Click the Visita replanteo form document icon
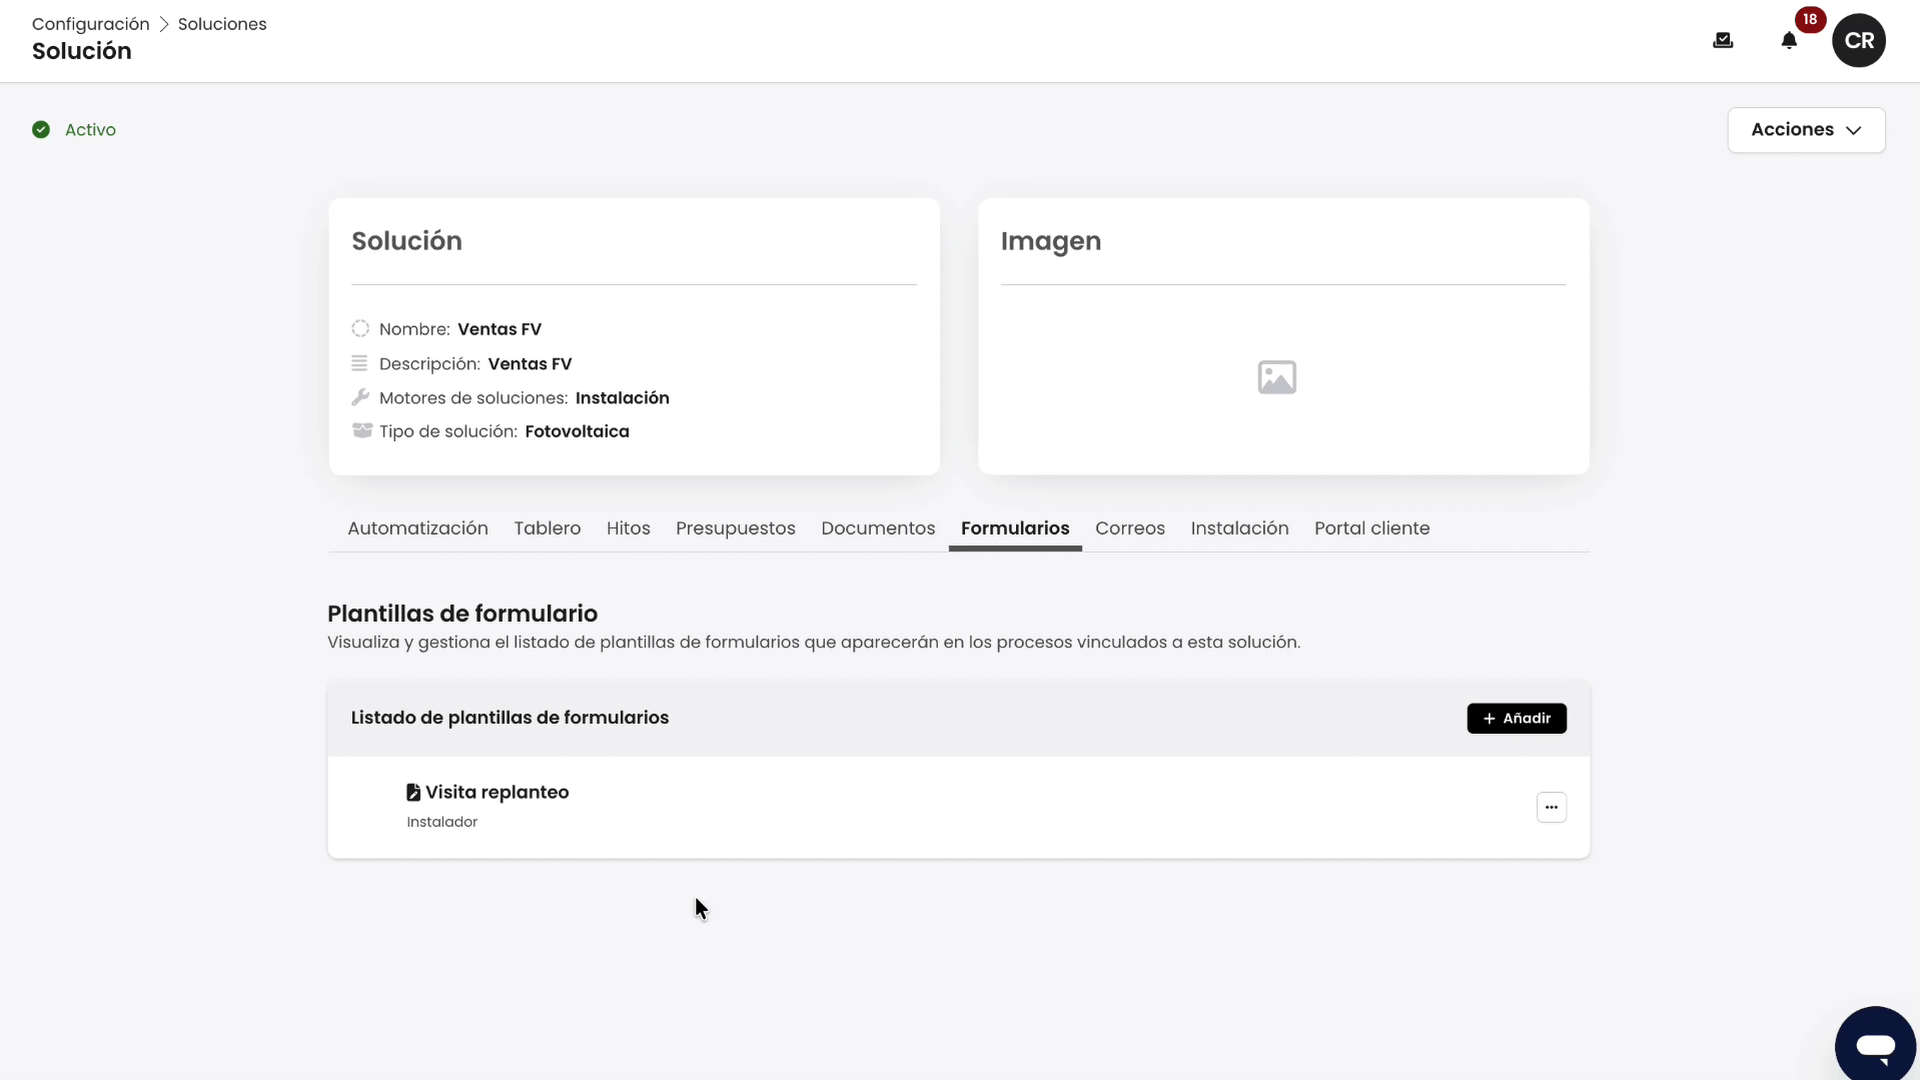 click(413, 792)
